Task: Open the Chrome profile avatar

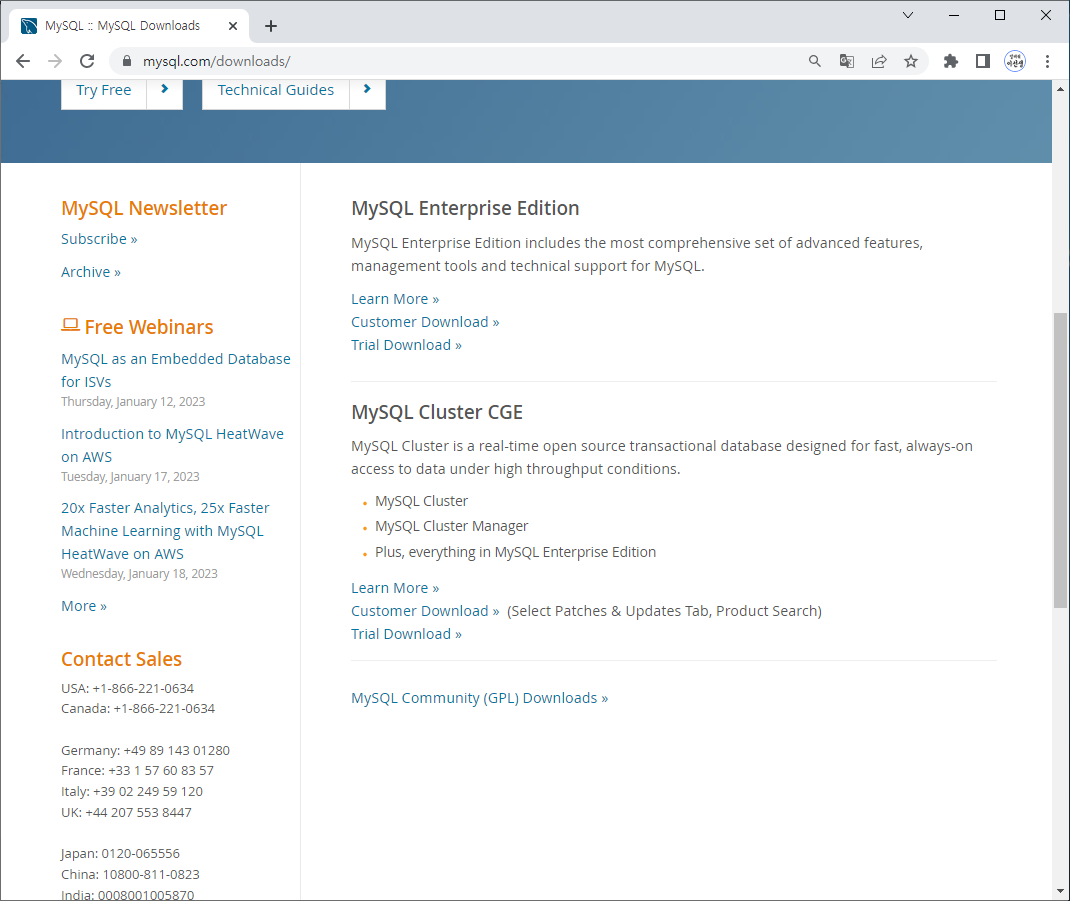Action: 1015,61
